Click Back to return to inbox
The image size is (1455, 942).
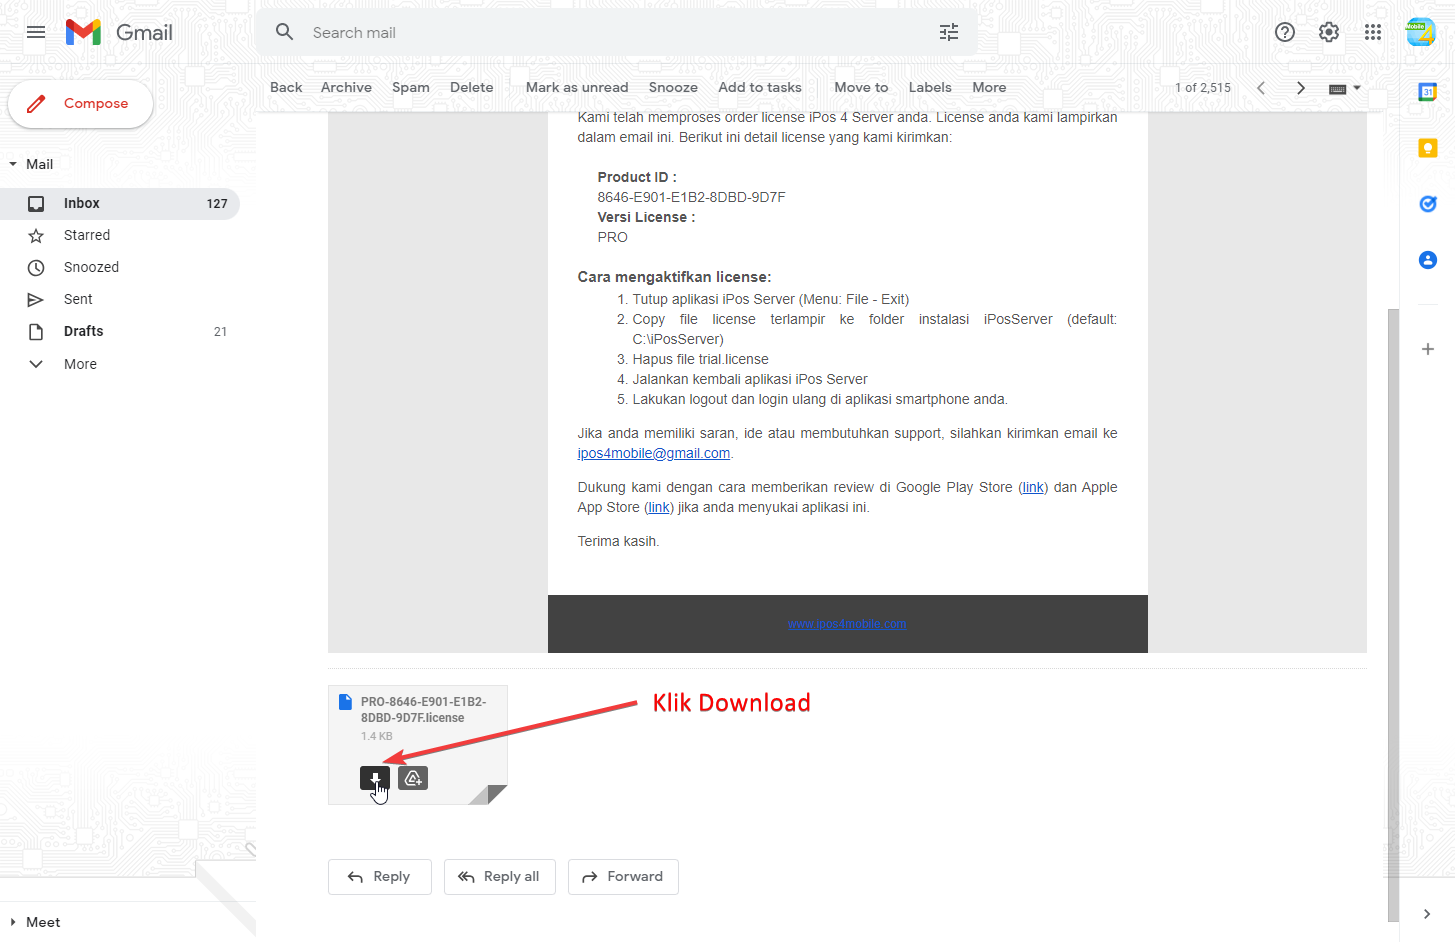click(286, 88)
